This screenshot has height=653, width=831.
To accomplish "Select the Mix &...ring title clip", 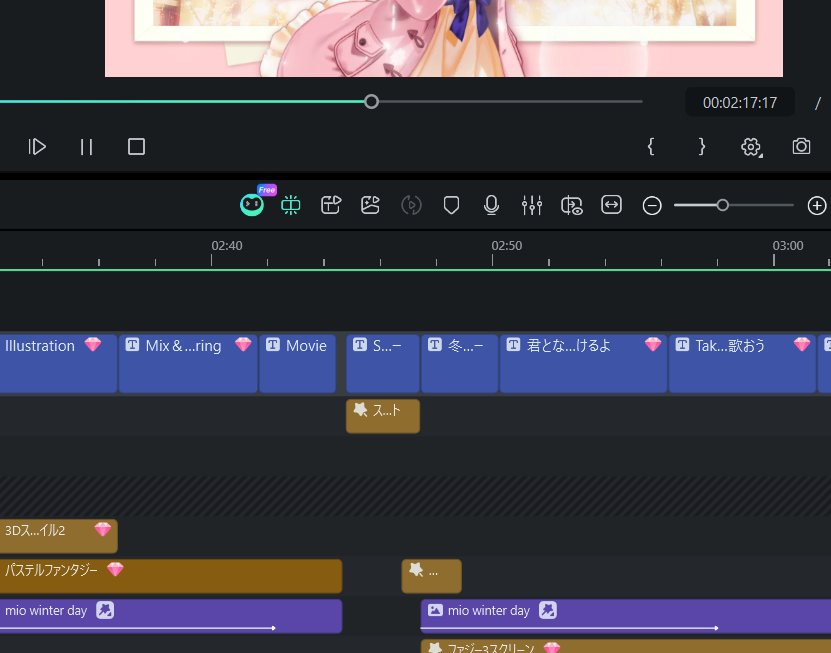I will pos(188,363).
